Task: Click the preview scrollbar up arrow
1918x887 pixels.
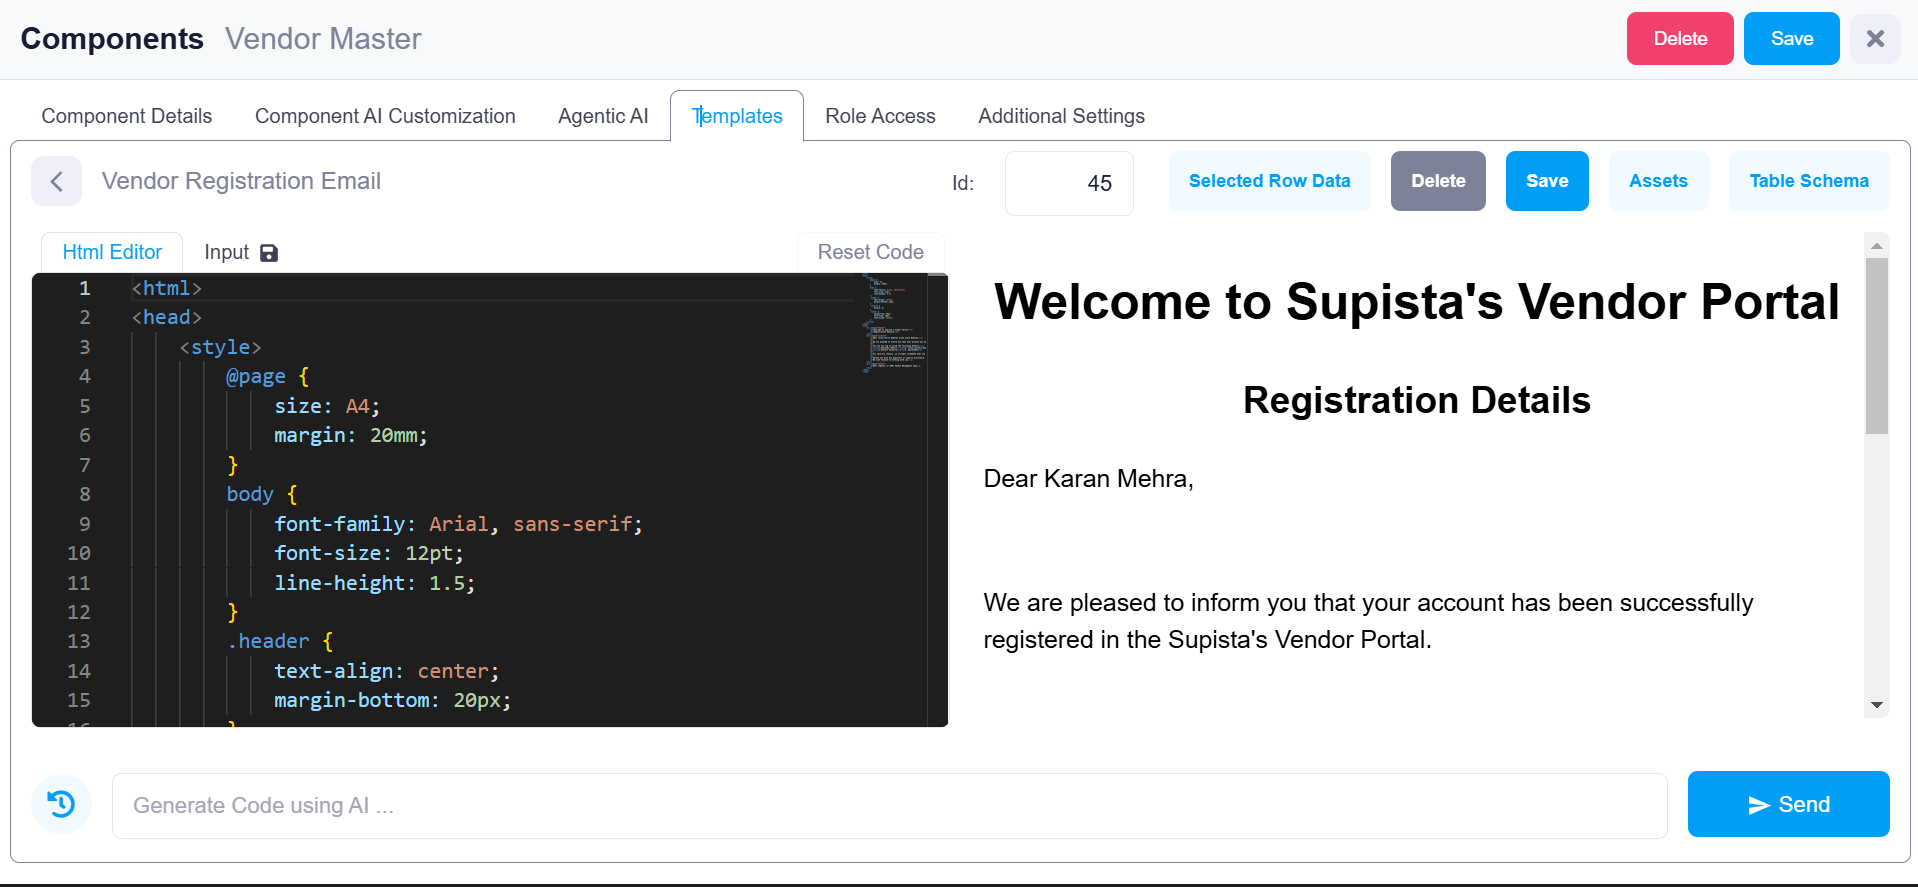Action: tap(1877, 245)
